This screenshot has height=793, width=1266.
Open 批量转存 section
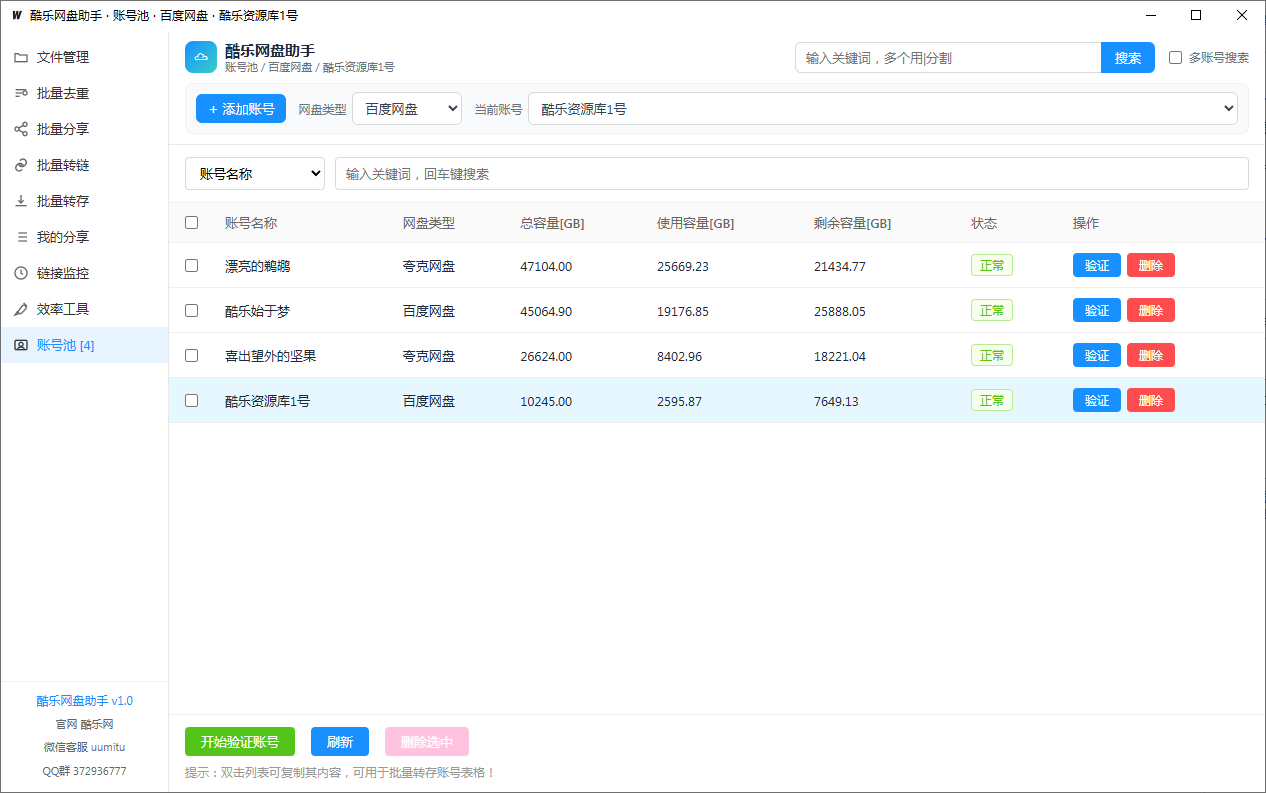[84, 201]
